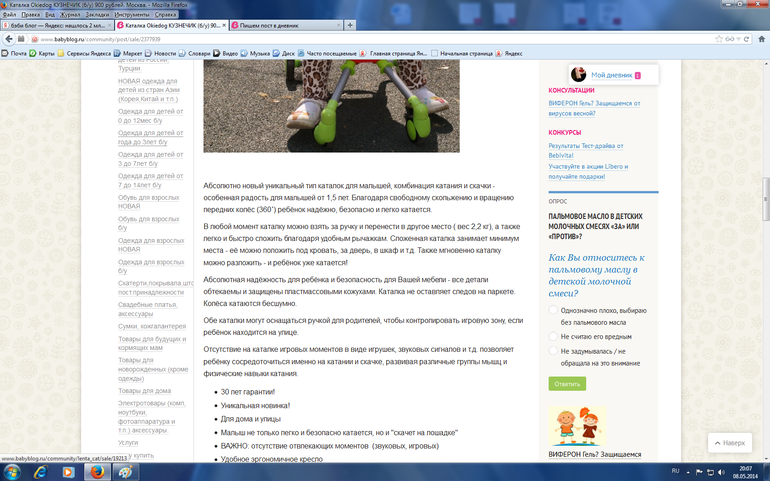
Task: Open the Диск bookmark
Action: pos(284,53)
